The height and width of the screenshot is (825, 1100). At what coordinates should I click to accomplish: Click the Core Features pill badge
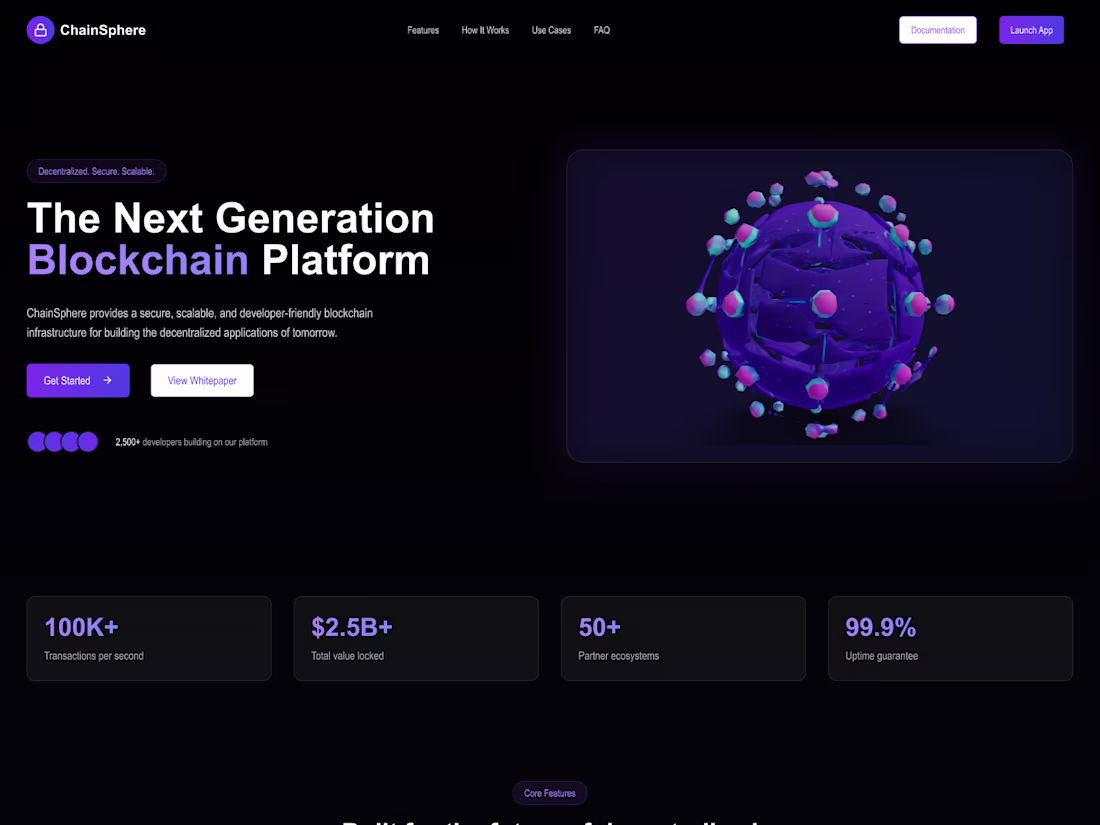550,793
